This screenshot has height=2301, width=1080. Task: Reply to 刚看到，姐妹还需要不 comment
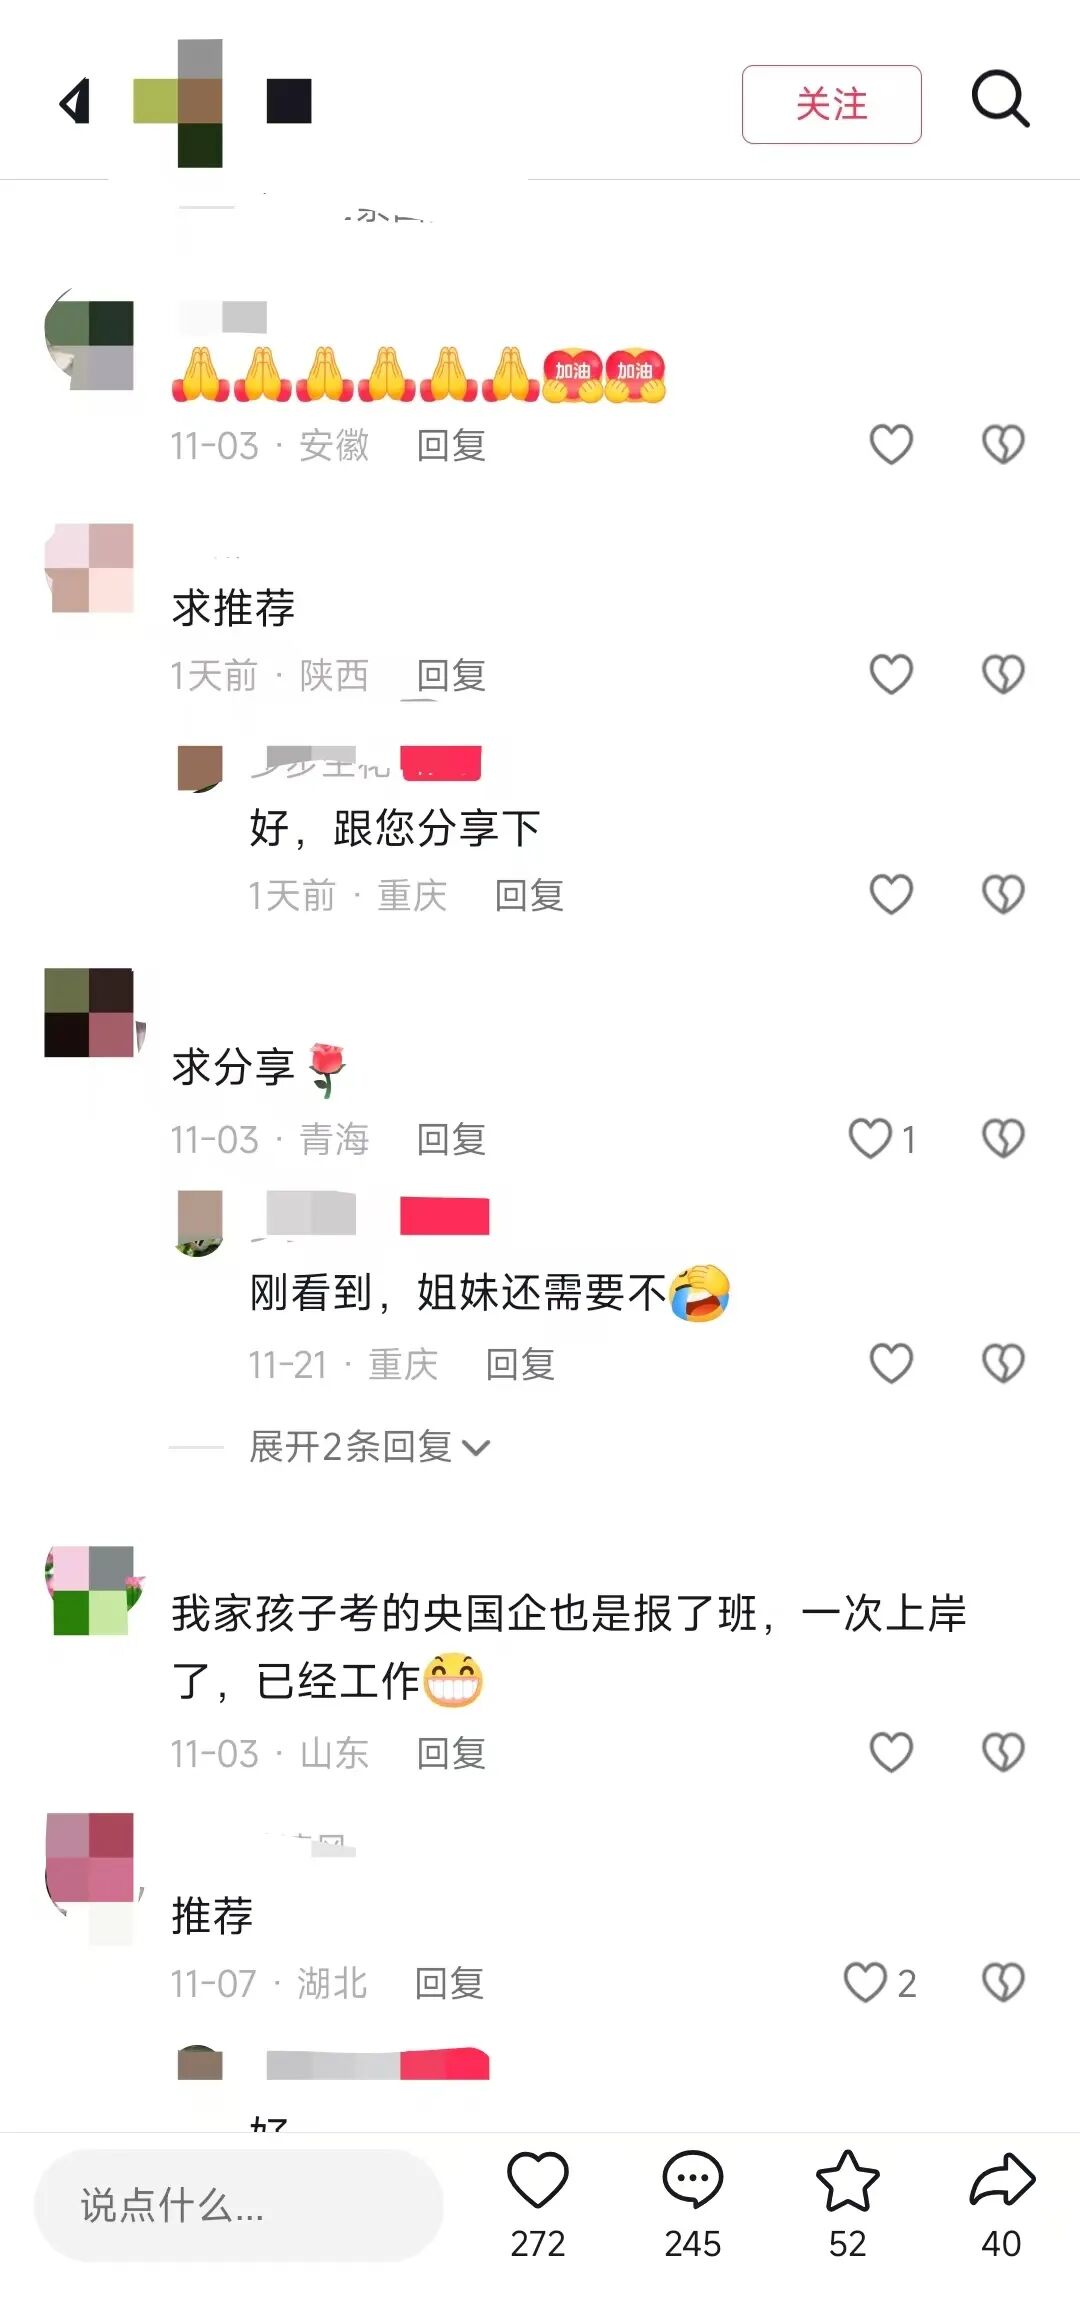[520, 1364]
